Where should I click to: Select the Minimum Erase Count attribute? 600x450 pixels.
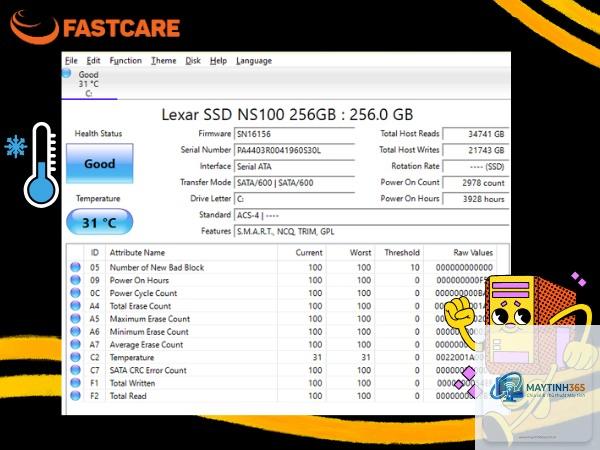[149, 332]
